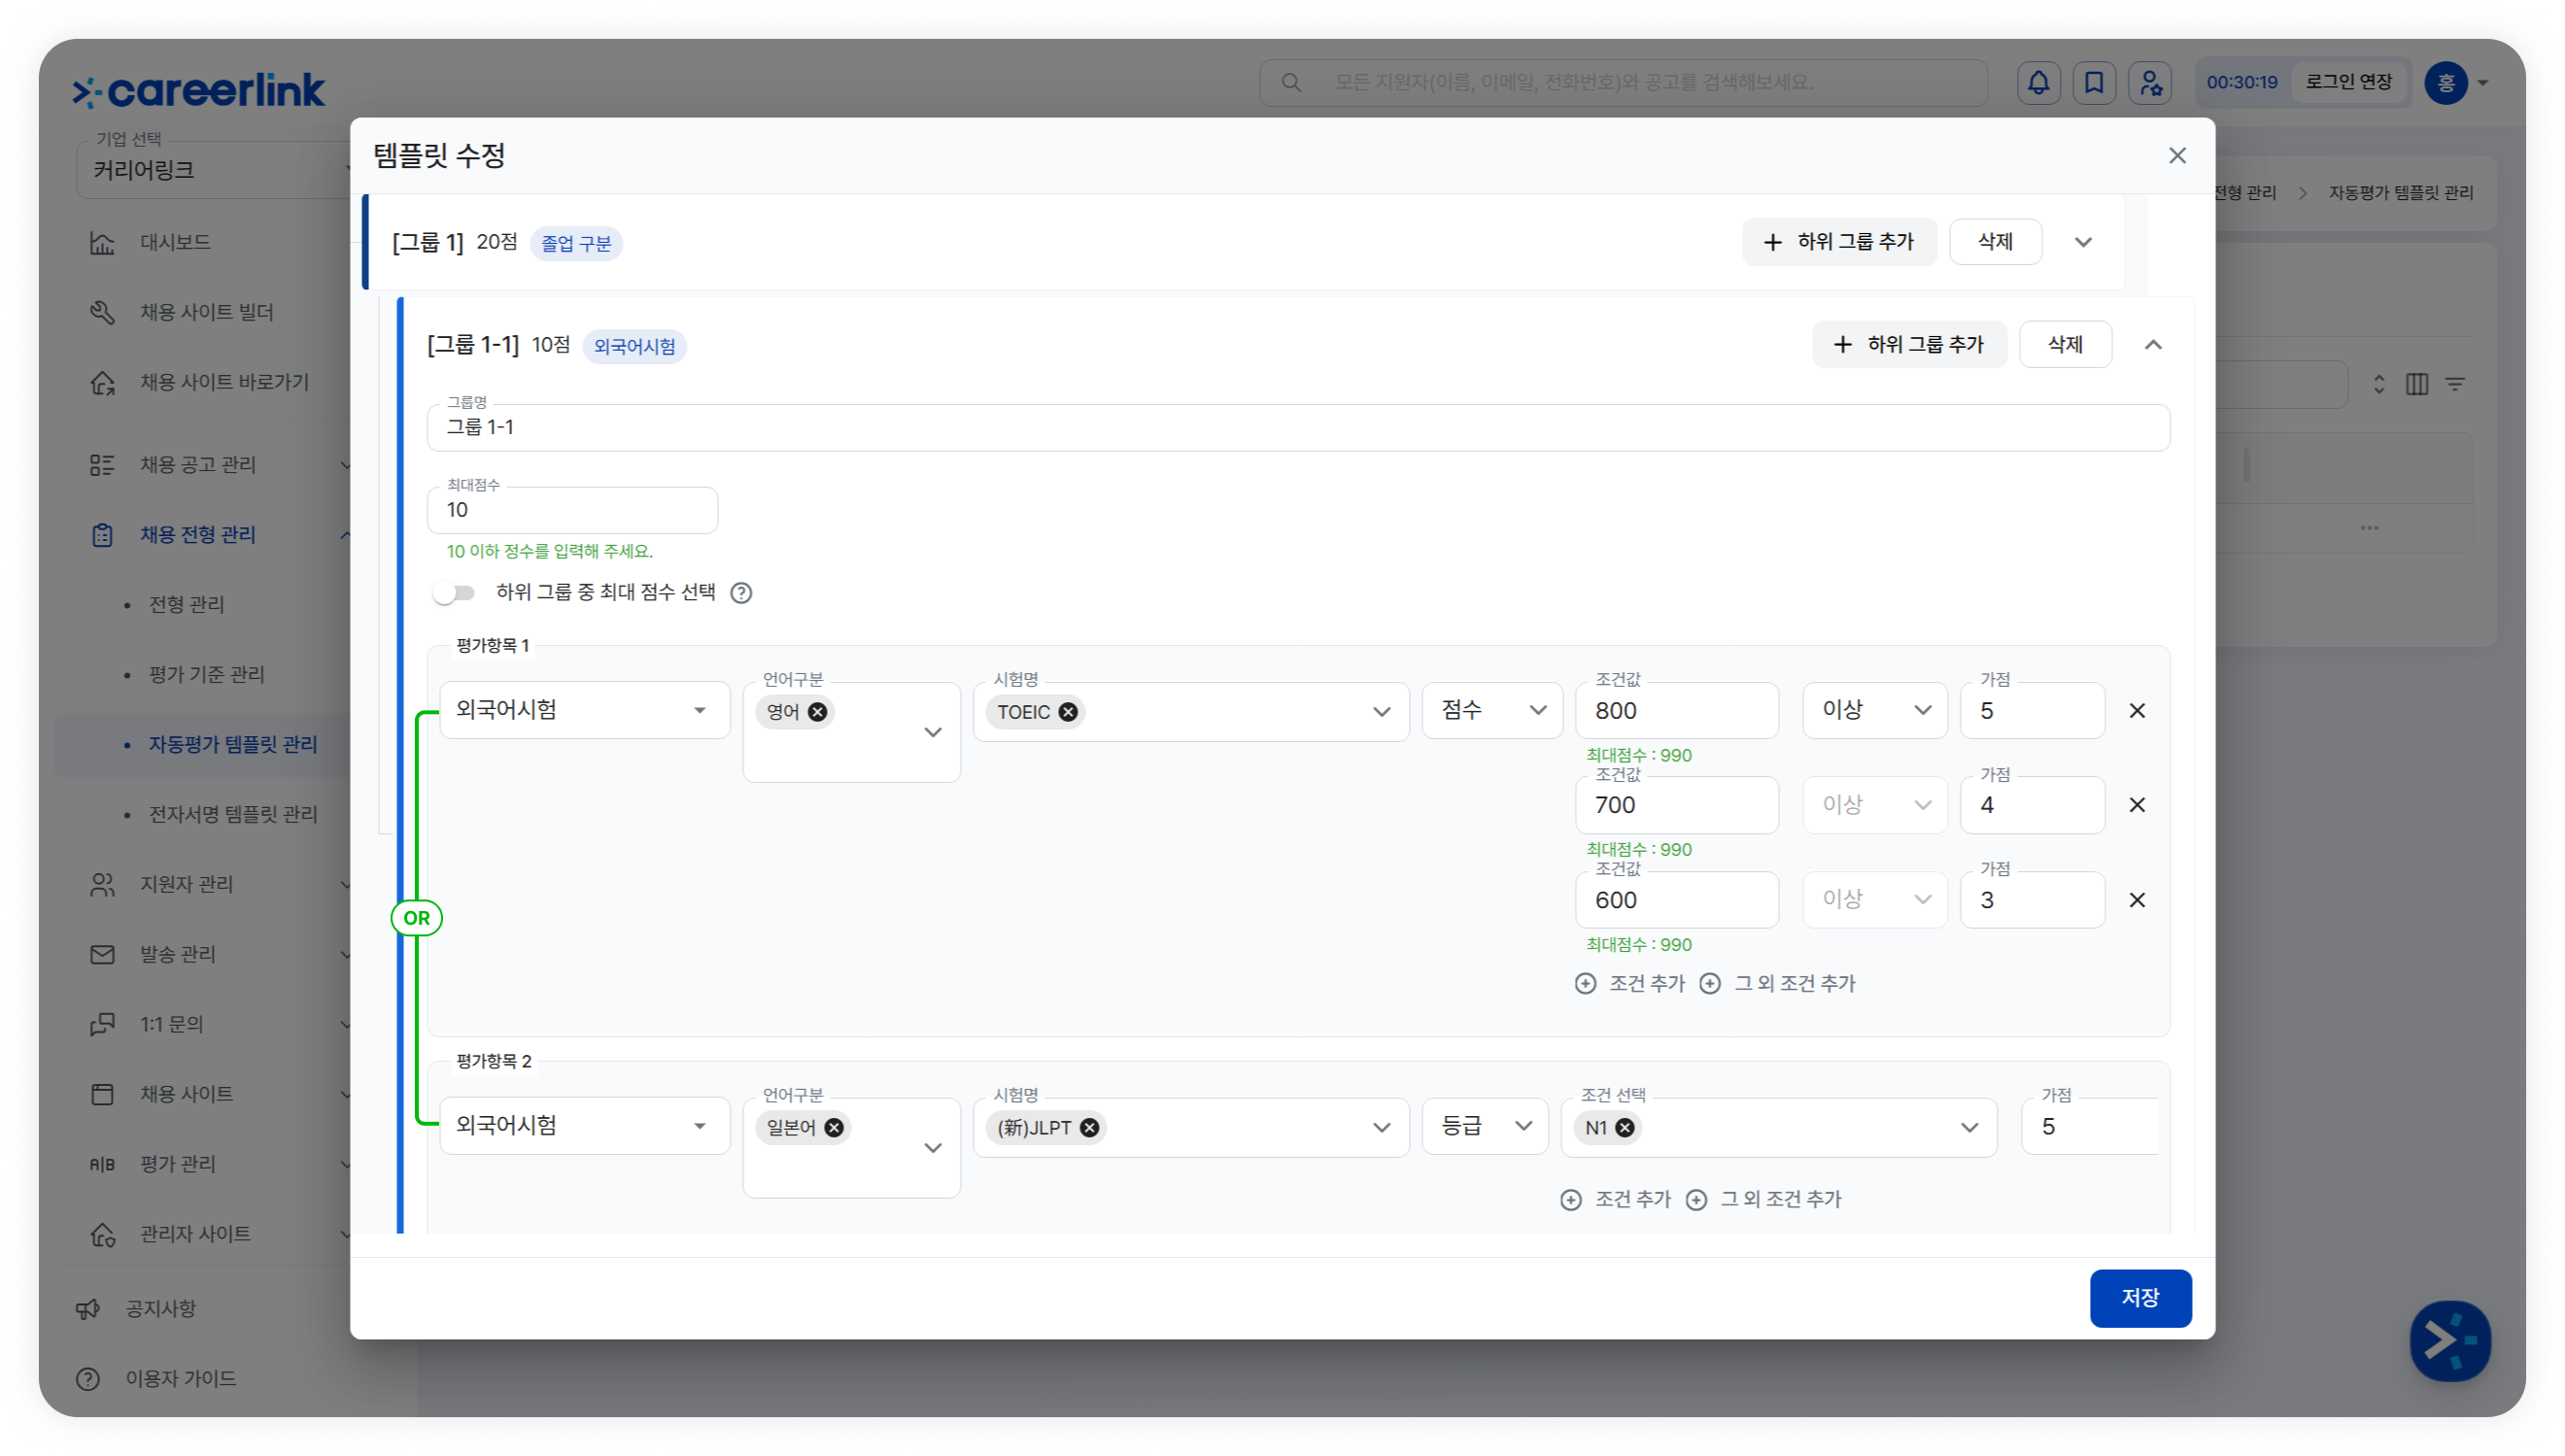
Task: Open the 등급 type dropdown
Action: click(1485, 1126)
